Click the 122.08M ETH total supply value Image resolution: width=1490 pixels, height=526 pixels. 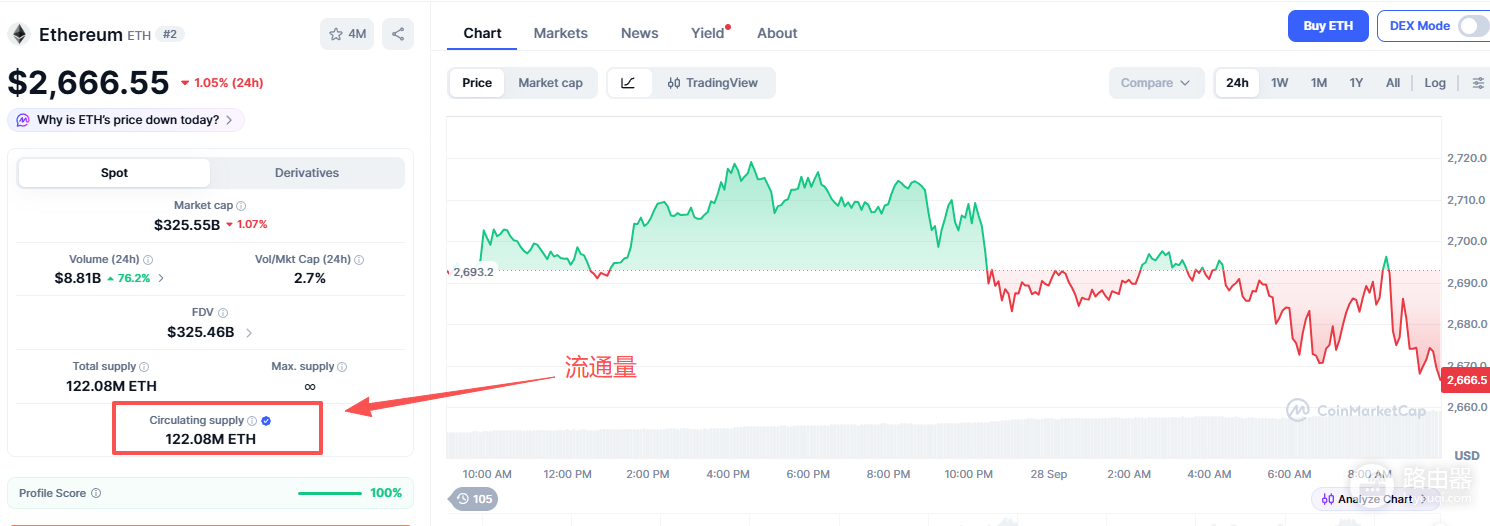pos(111,386)
